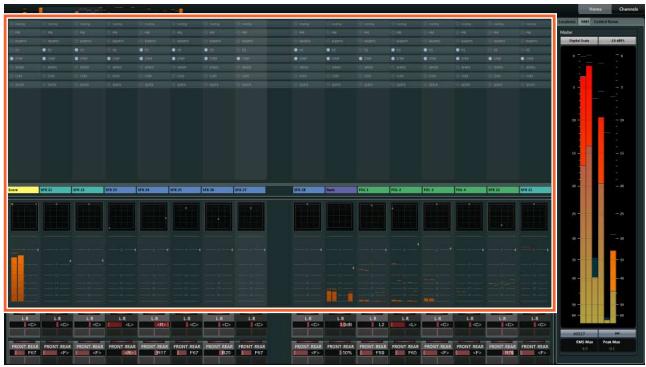The image size is (646, 367).
Task: Select the SFX 12 channel name label
Action: coord(88,190)
